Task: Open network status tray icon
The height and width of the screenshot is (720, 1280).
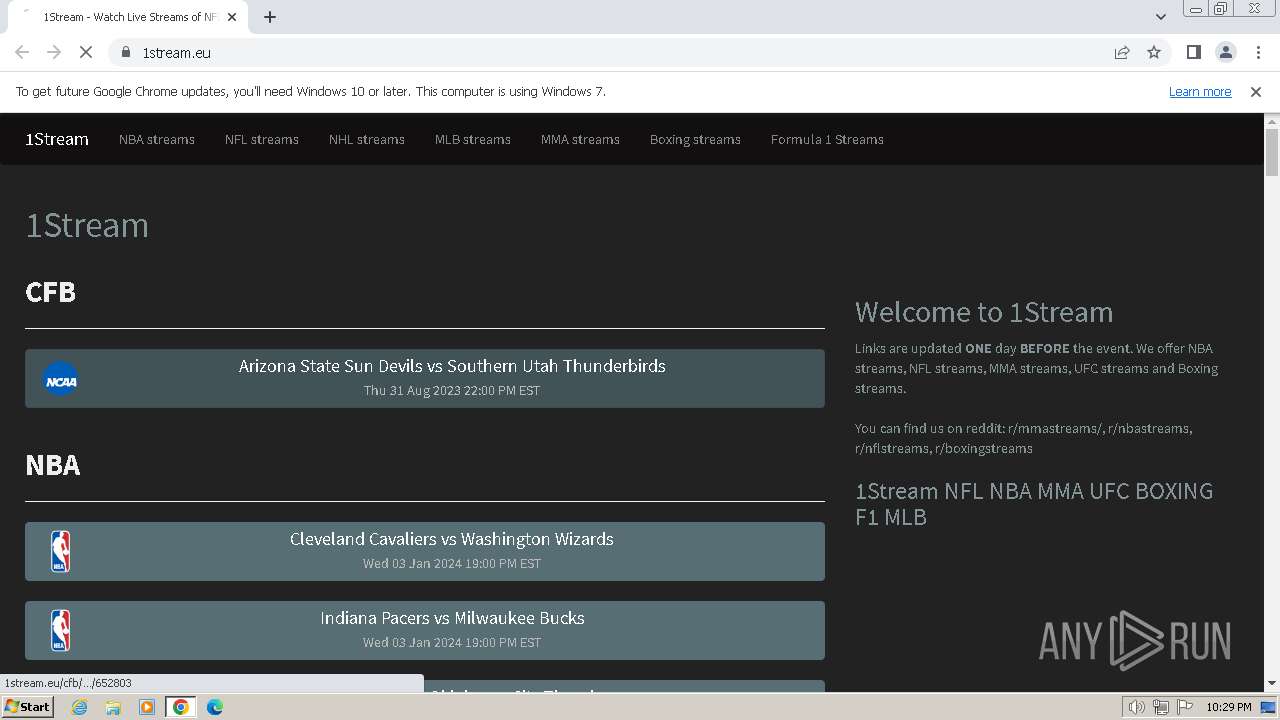Action: coord(1161,707)
